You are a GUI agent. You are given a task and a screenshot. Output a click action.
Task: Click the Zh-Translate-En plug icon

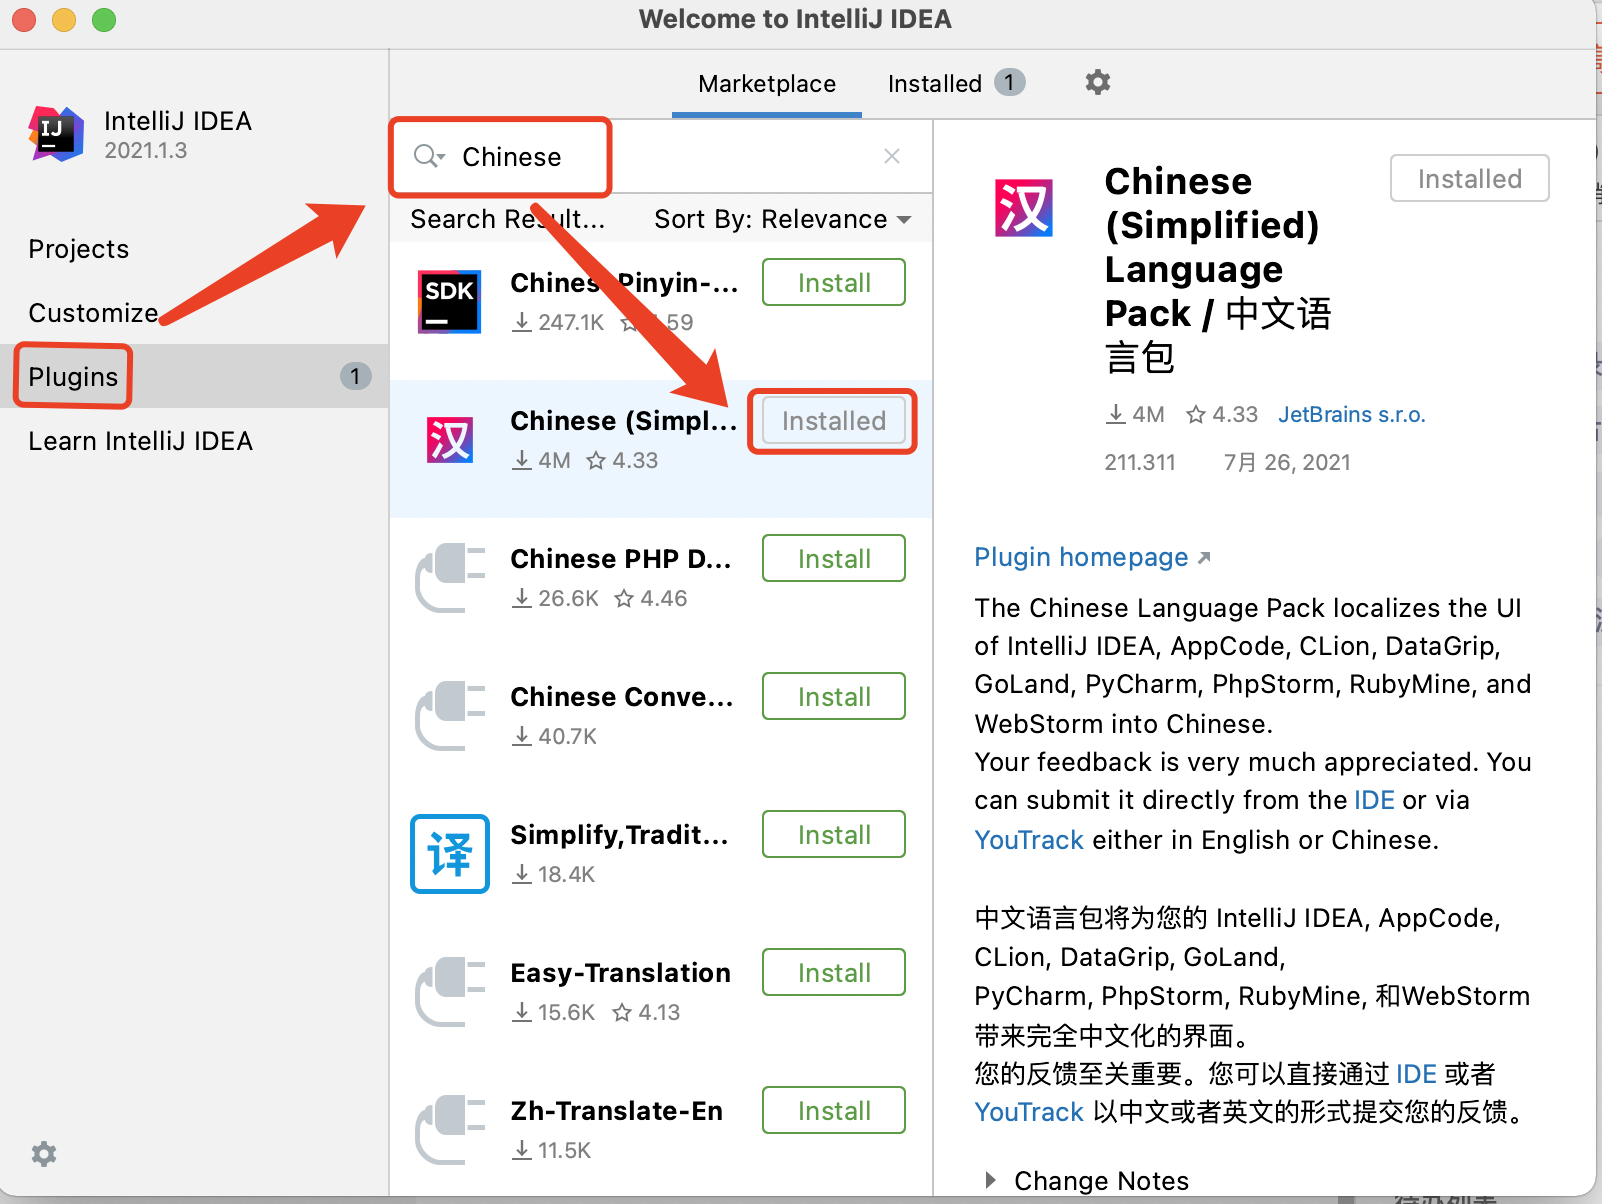(449, 1129)
